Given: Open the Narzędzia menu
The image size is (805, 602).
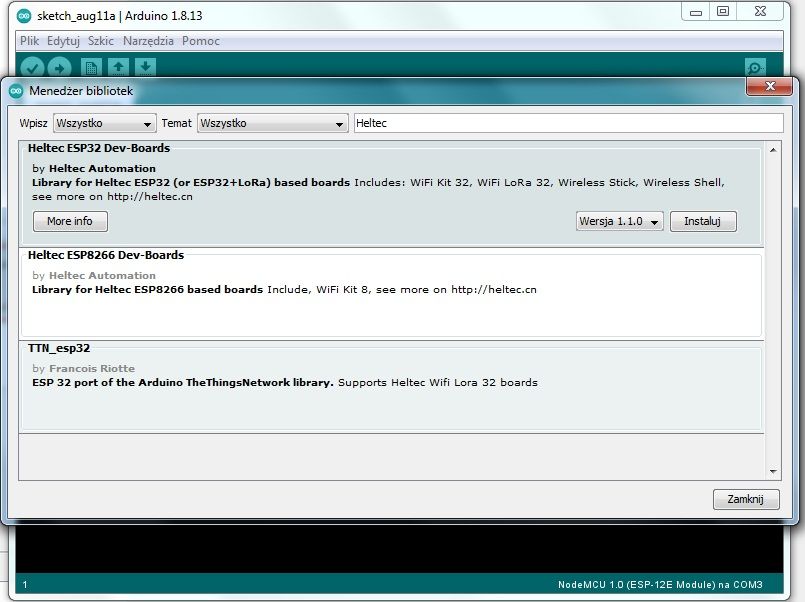Looking at the screenshot, I should [148, 41].
